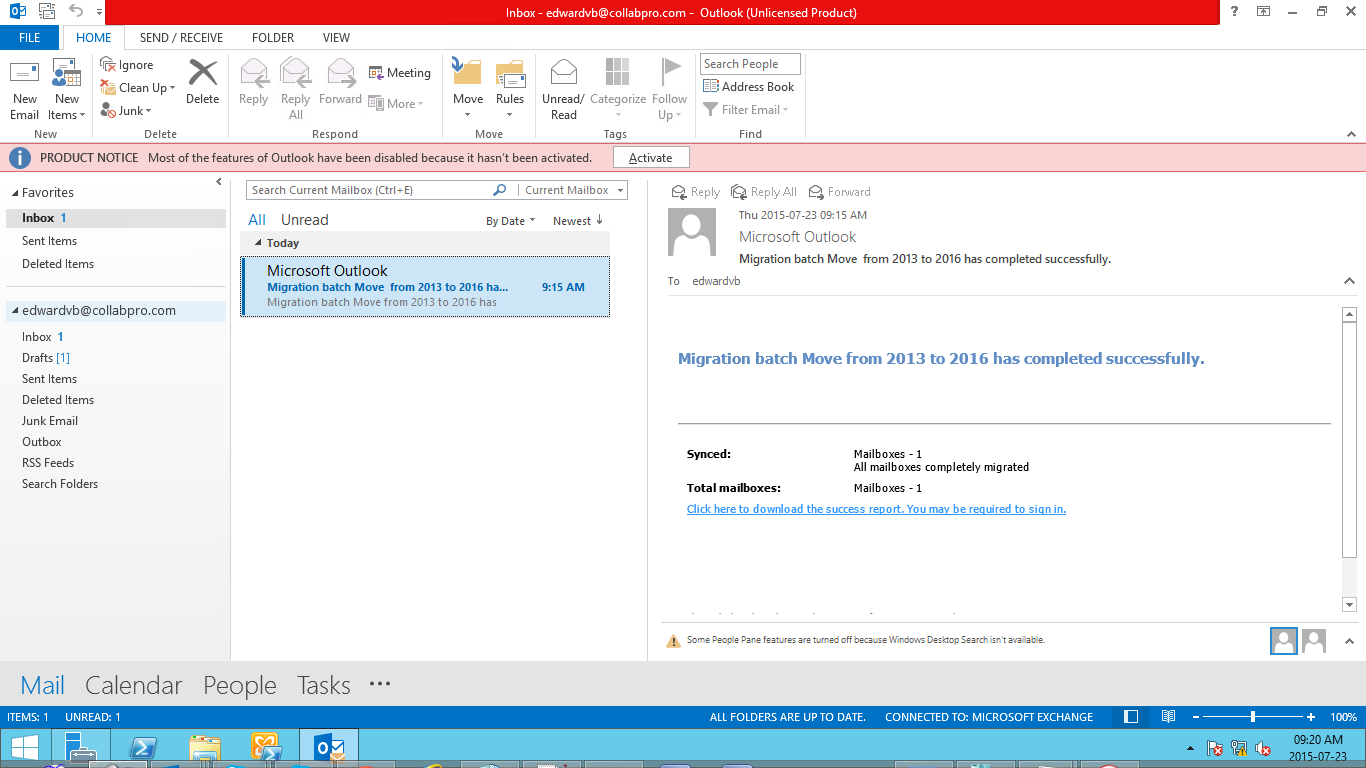
Task: Switch to the VIEW tab
Action: coord(336,38)
